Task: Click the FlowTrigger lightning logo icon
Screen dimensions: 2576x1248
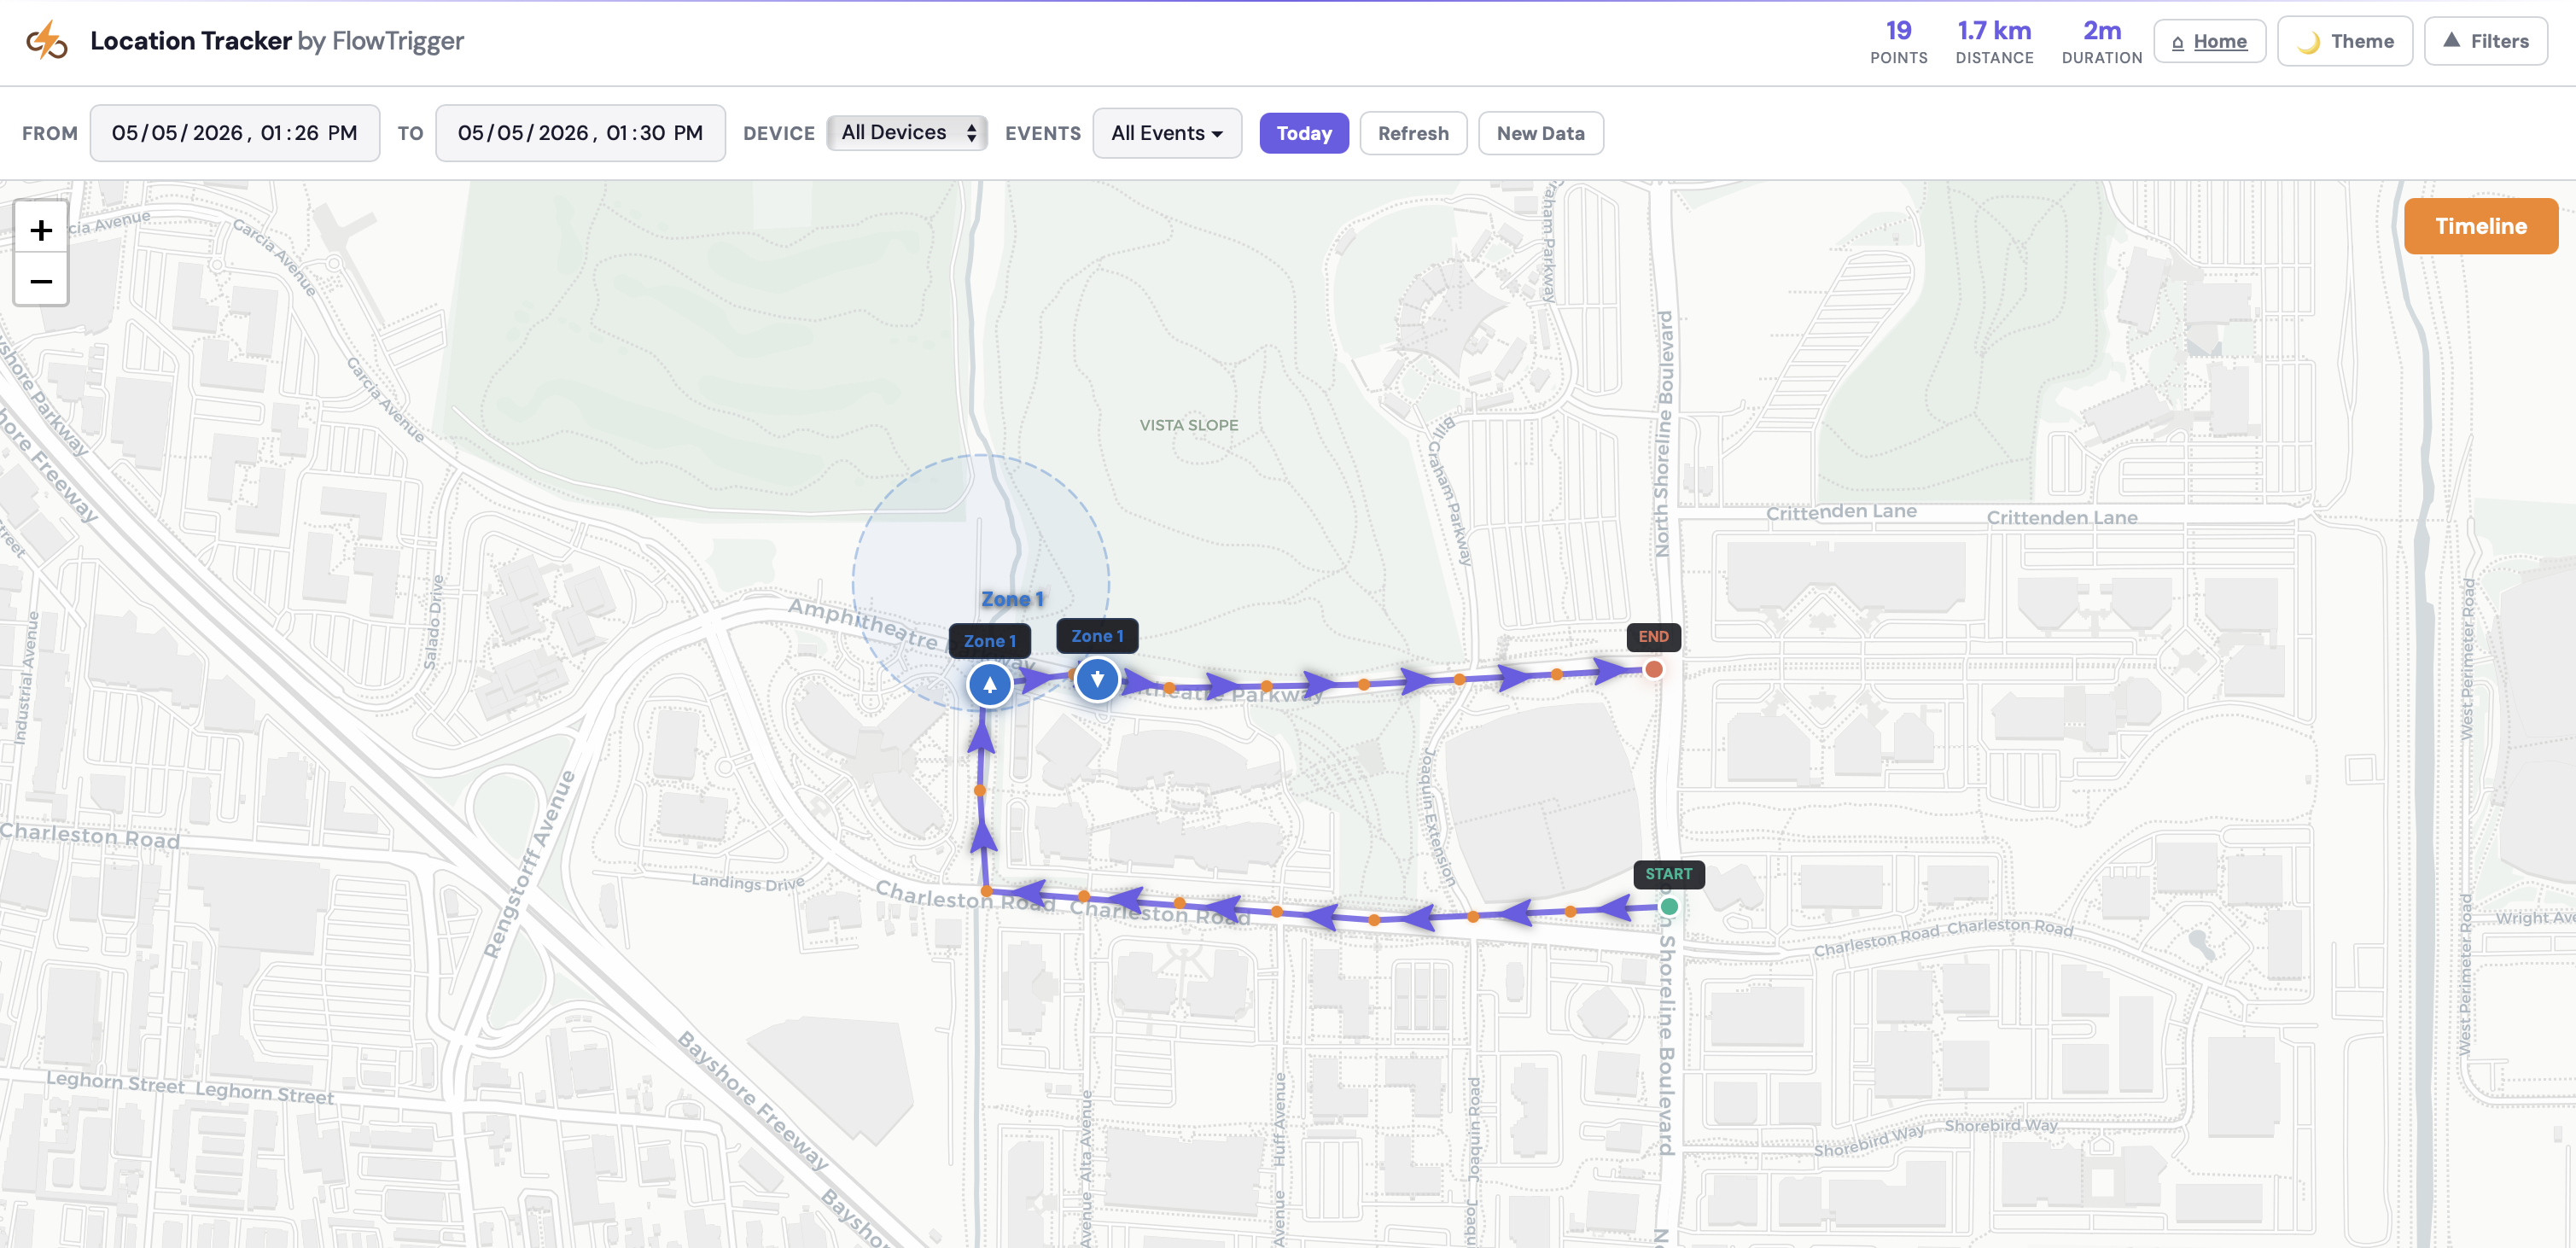Action: [46, 41]
